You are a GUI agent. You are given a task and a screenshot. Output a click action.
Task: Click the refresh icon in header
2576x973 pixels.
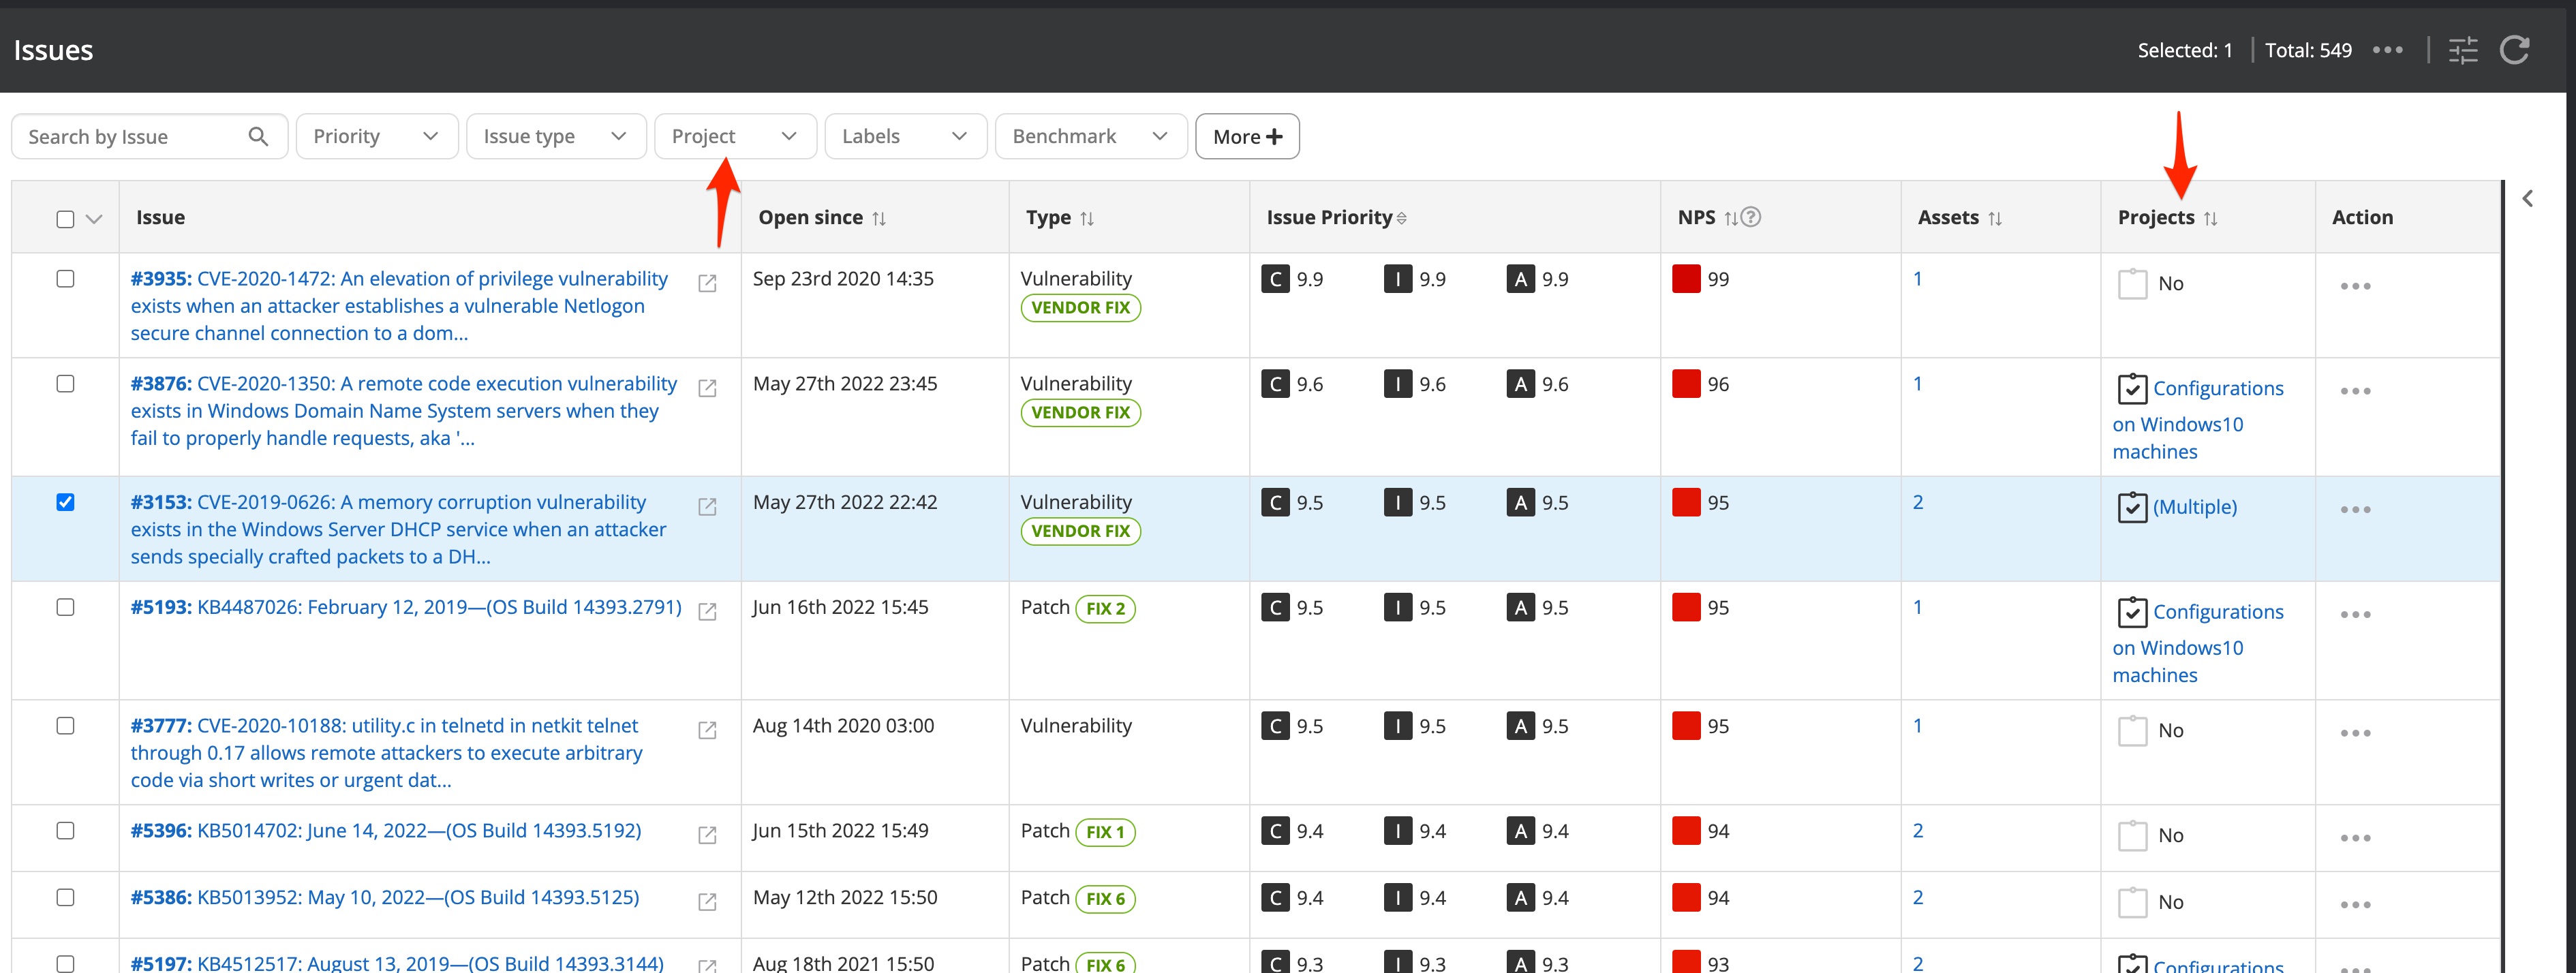2514,50
